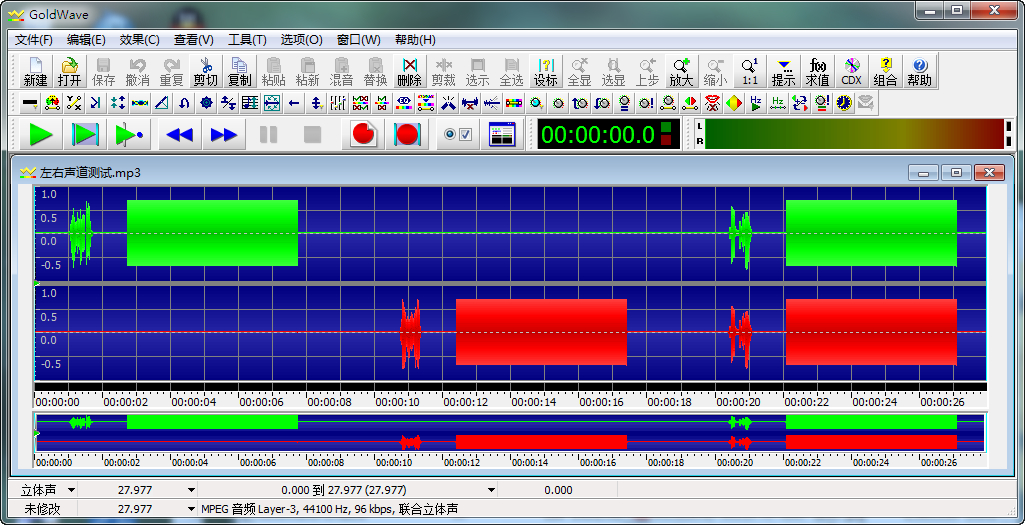The width and height of the screenshot is (1025, 525).
Task: Click the 放大 (Zoom In) magnifier icon
Action: point(681,71)
